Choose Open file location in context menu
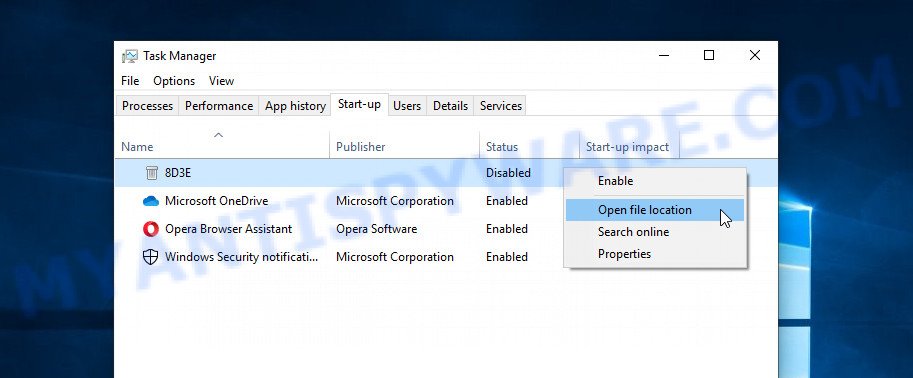 [655, 210]
